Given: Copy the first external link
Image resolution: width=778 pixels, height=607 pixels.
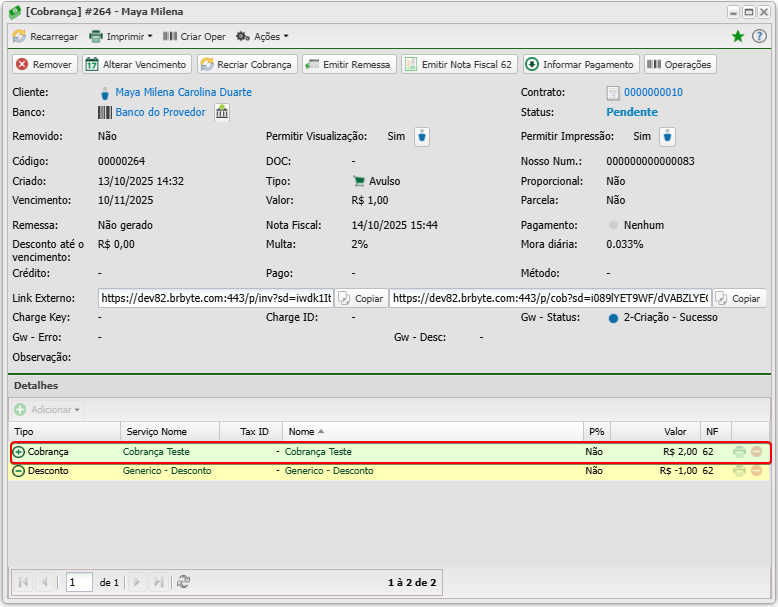Looking at the screenshot, I should click(x=360, y=298).
